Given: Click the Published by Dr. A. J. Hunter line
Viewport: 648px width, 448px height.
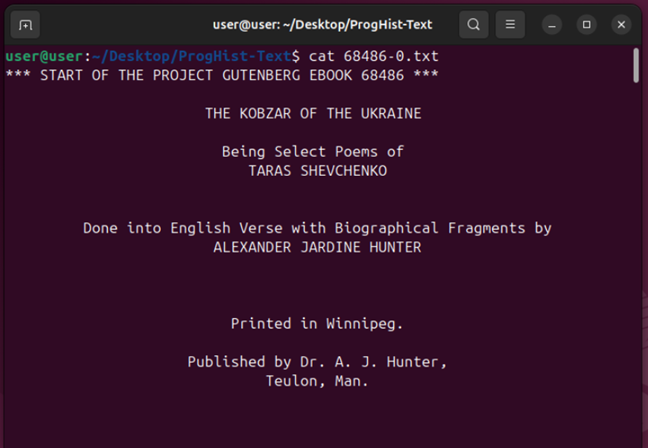Looking at the screenshot, I should [x=317, y=362].
